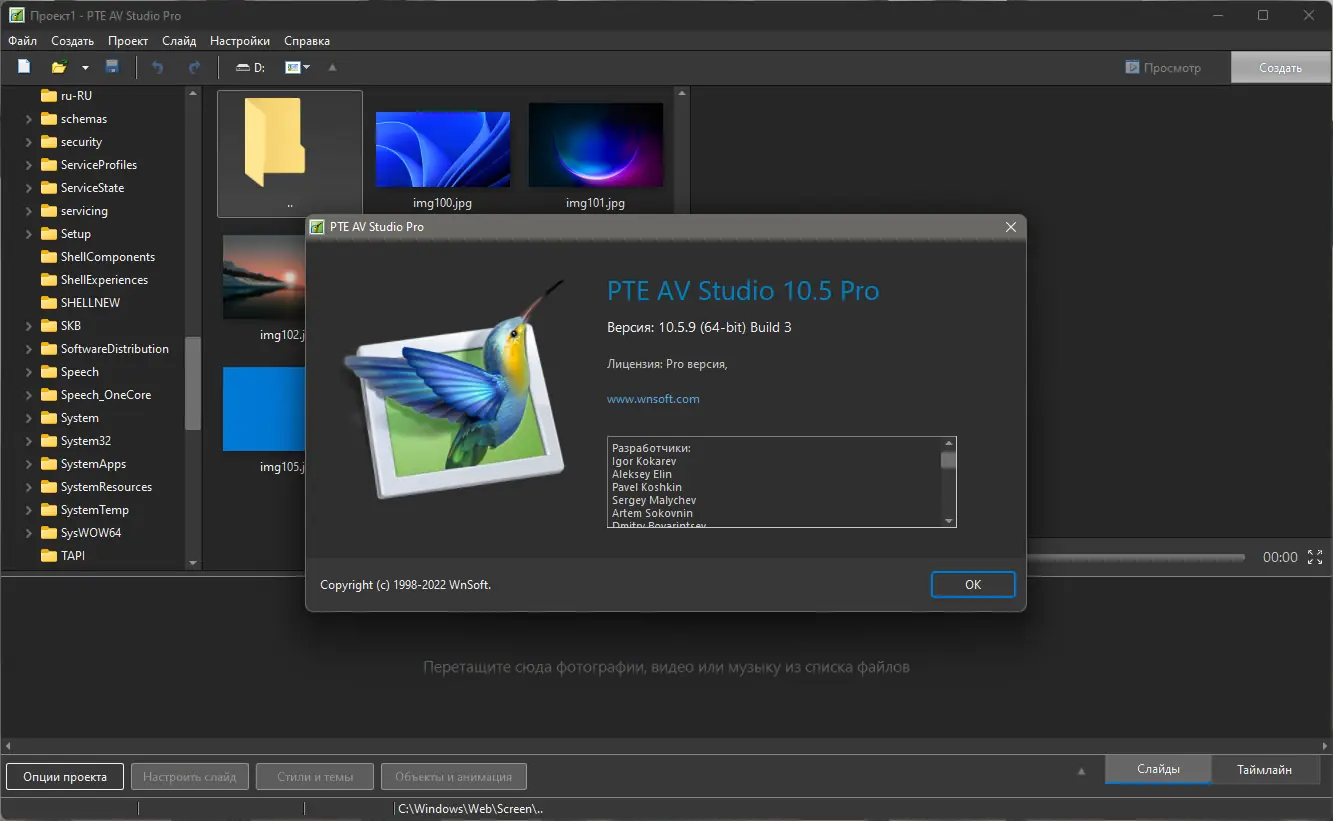Toggle fullscreen preview icon next to 00:00

click(1315, 557)
